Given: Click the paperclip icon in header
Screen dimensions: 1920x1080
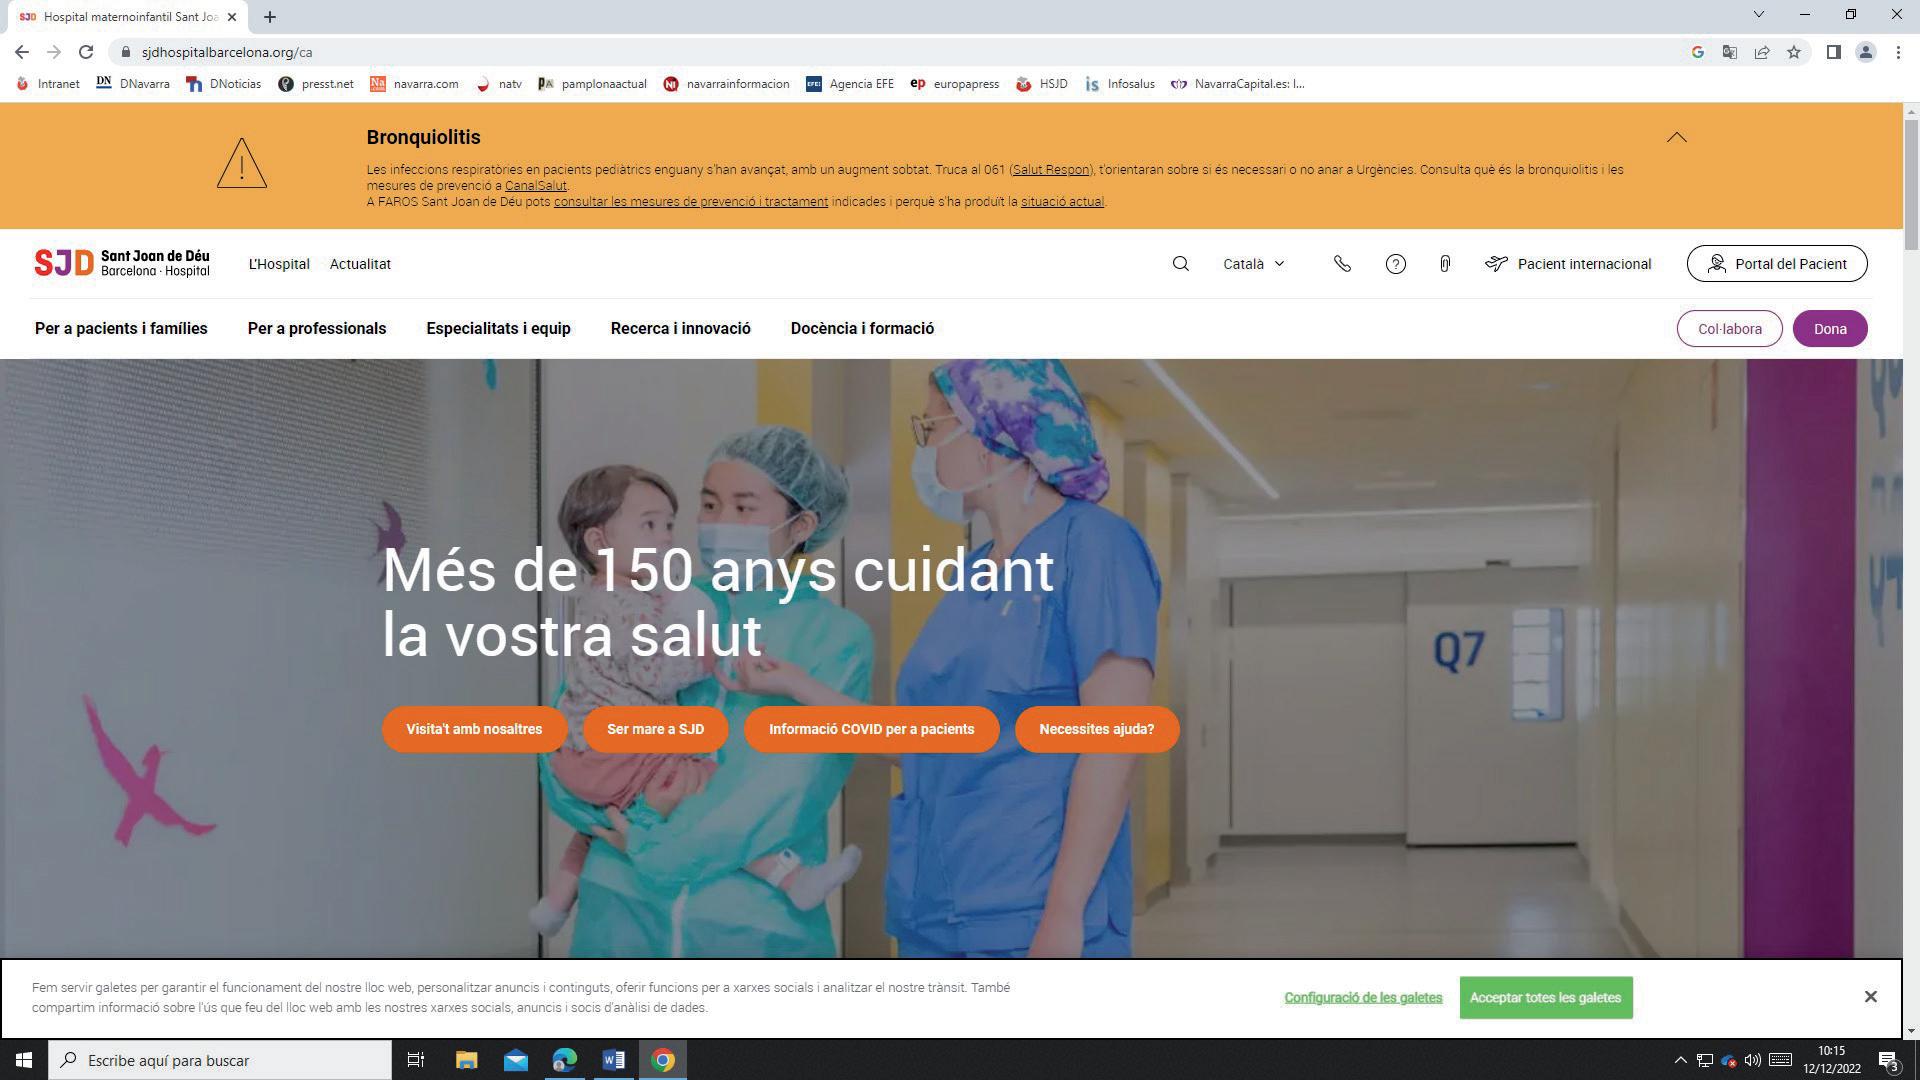Looking at the screenshot, I should (1445, 264).
